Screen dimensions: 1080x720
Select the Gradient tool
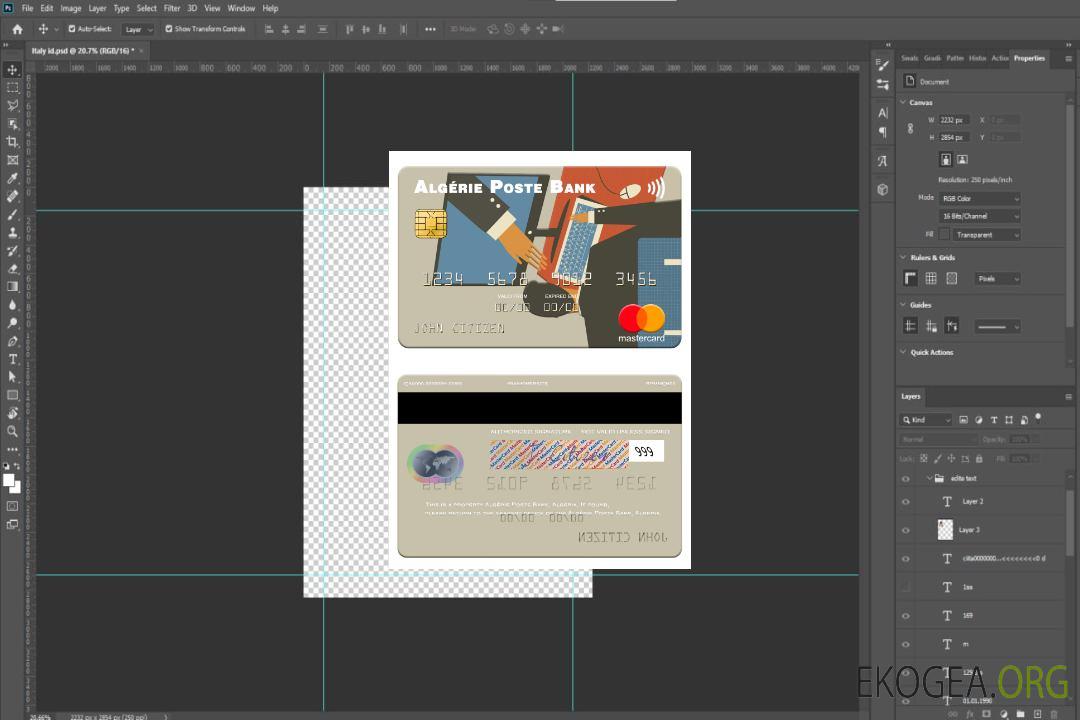coord(12,287)
